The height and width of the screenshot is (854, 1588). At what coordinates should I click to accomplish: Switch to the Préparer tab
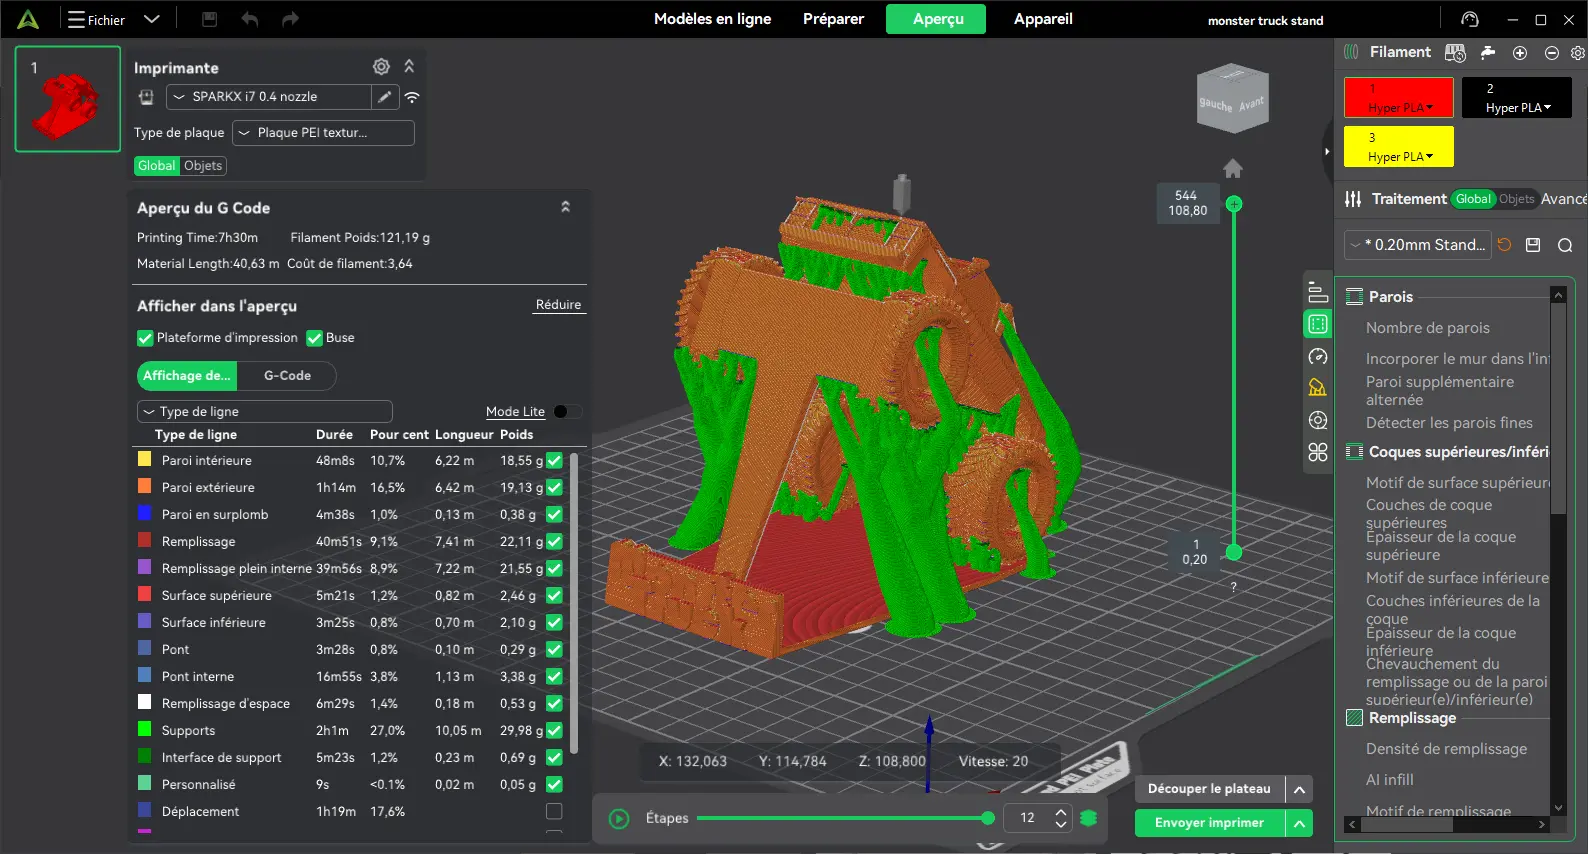[833, 19]
